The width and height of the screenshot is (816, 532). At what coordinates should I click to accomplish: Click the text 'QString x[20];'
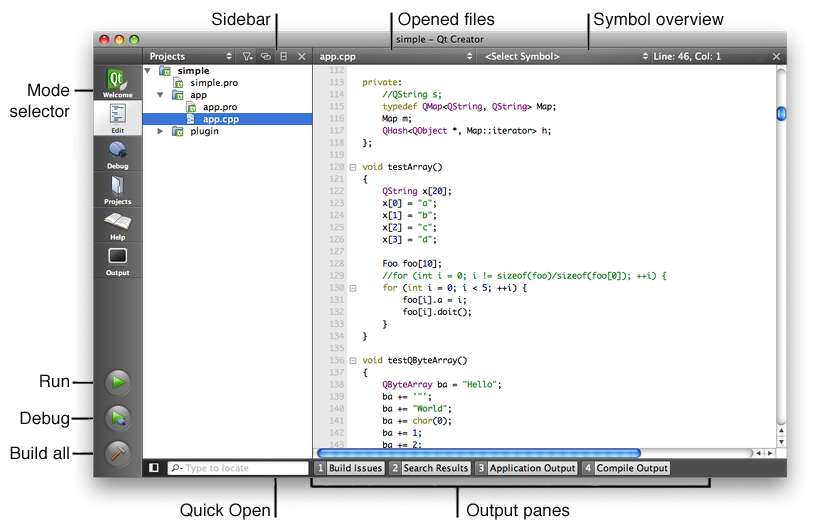pos(417,191)
